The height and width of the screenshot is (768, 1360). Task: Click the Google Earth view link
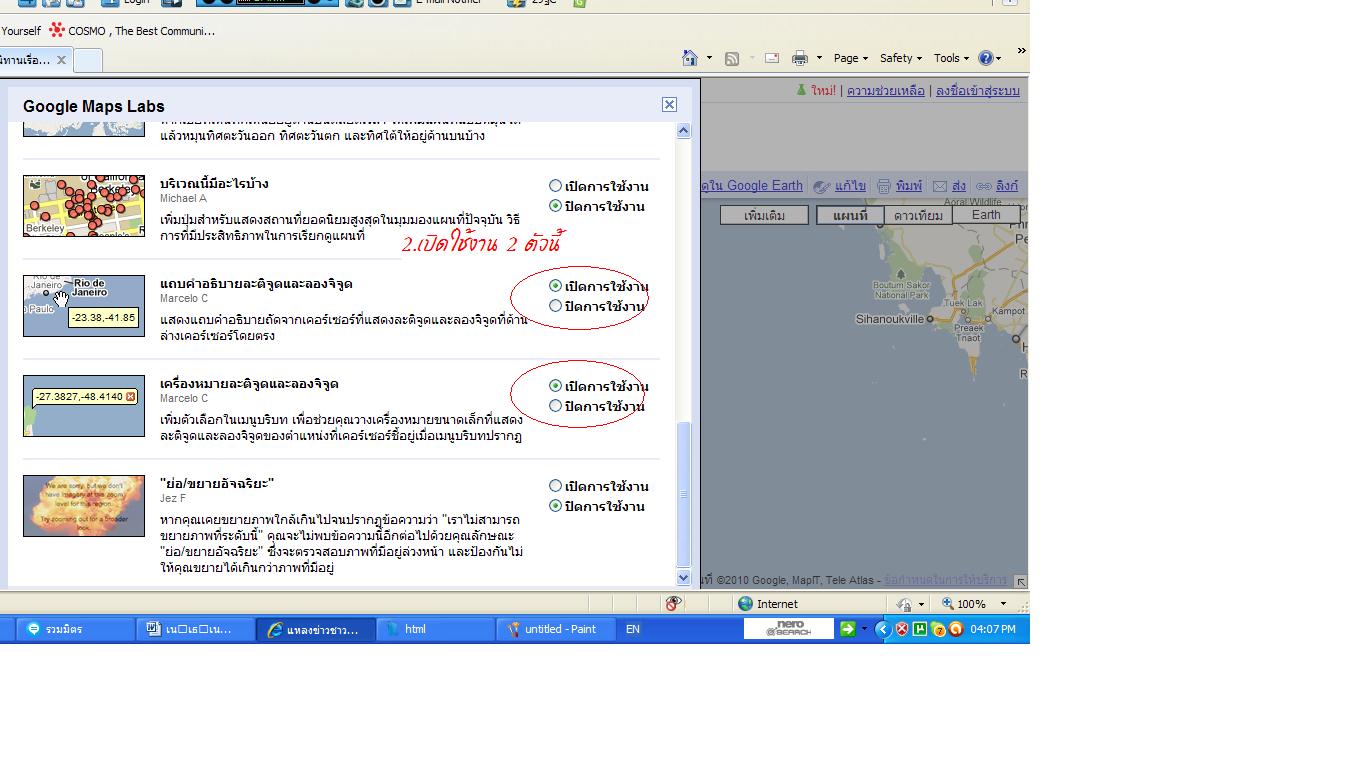(x=752, y=186)
